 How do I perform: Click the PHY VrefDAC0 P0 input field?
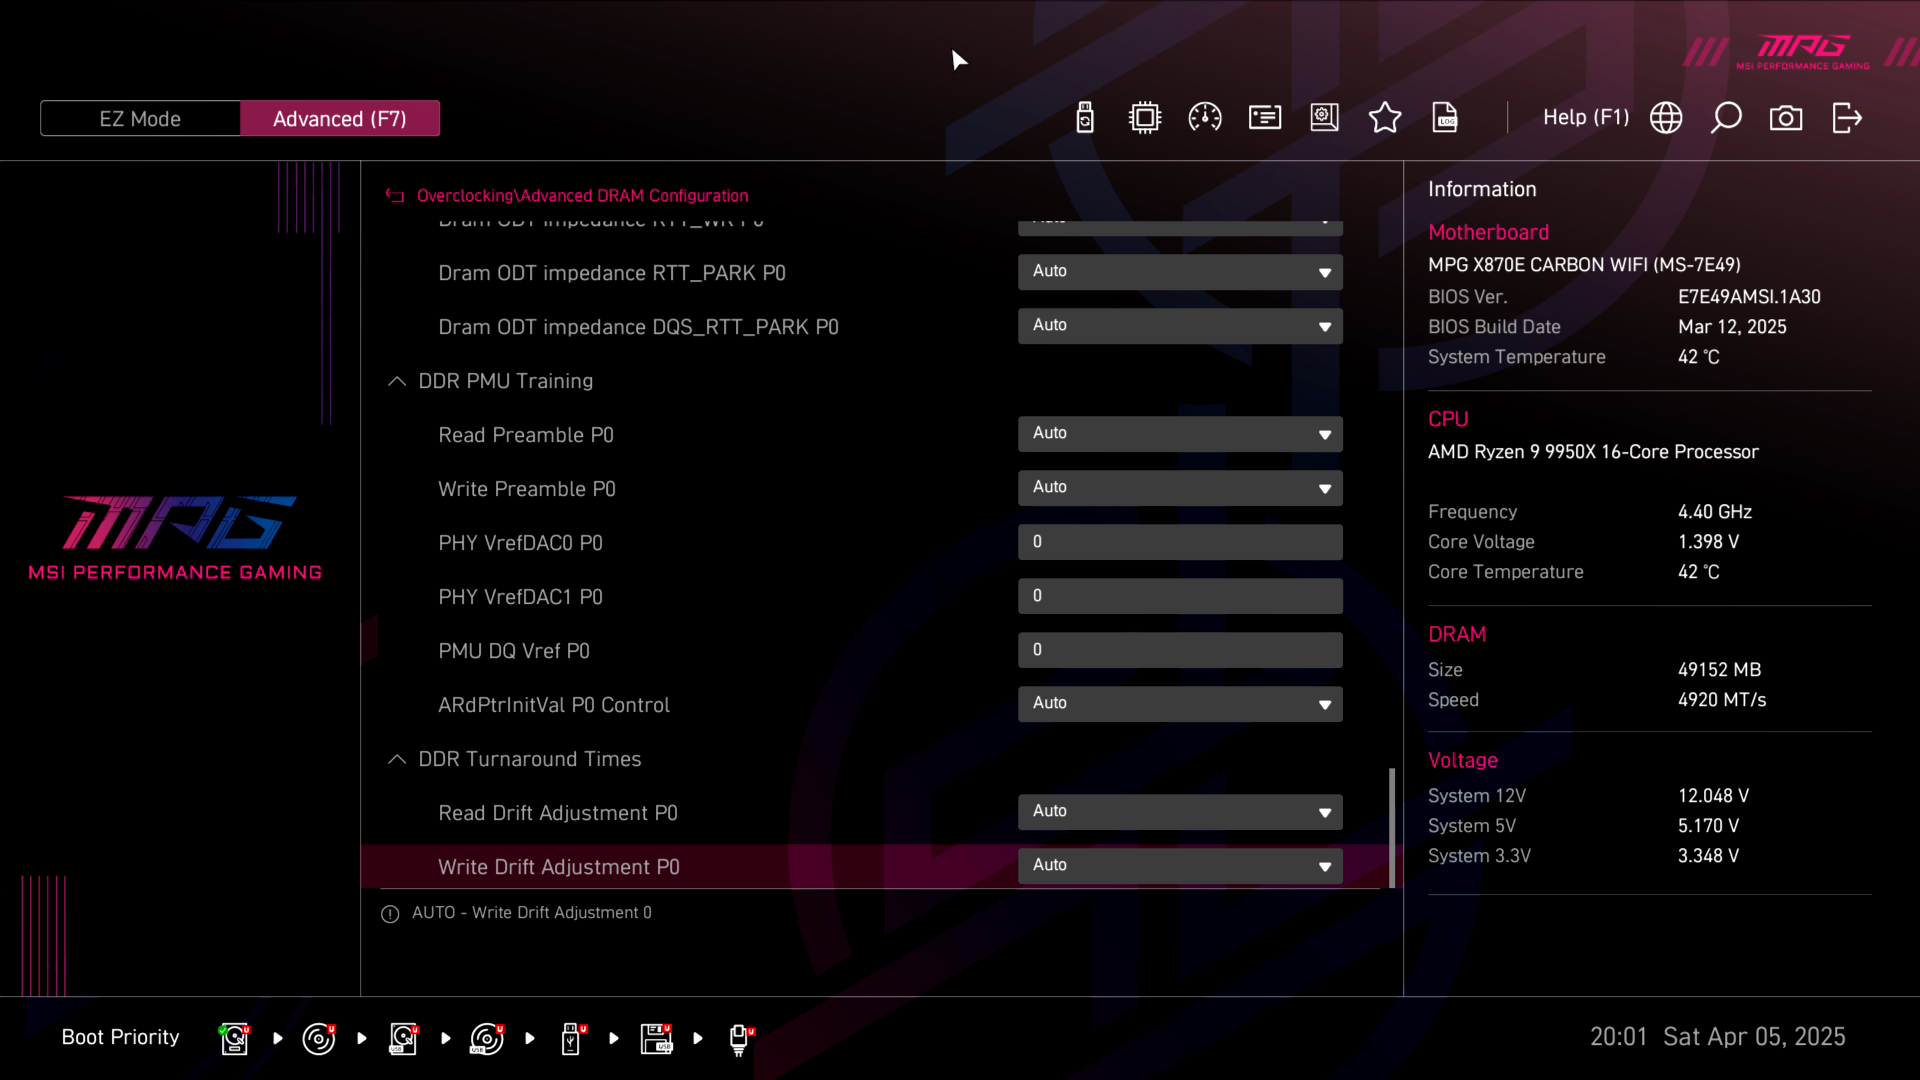point(1180,542)
